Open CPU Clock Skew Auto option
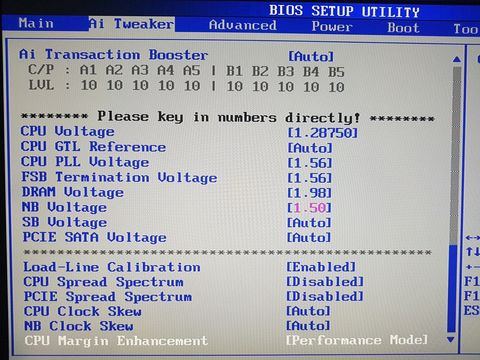Image resolution: width=480 pixels, height=360 pixels. pos(308,311)
